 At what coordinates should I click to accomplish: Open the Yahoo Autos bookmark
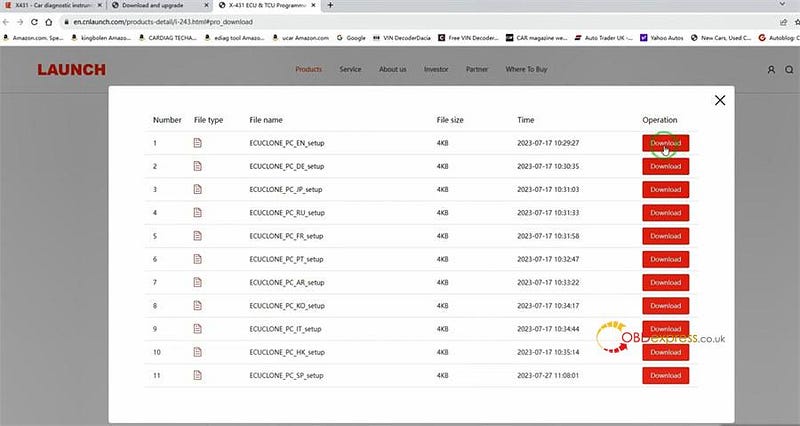click(x=662, y=38)
